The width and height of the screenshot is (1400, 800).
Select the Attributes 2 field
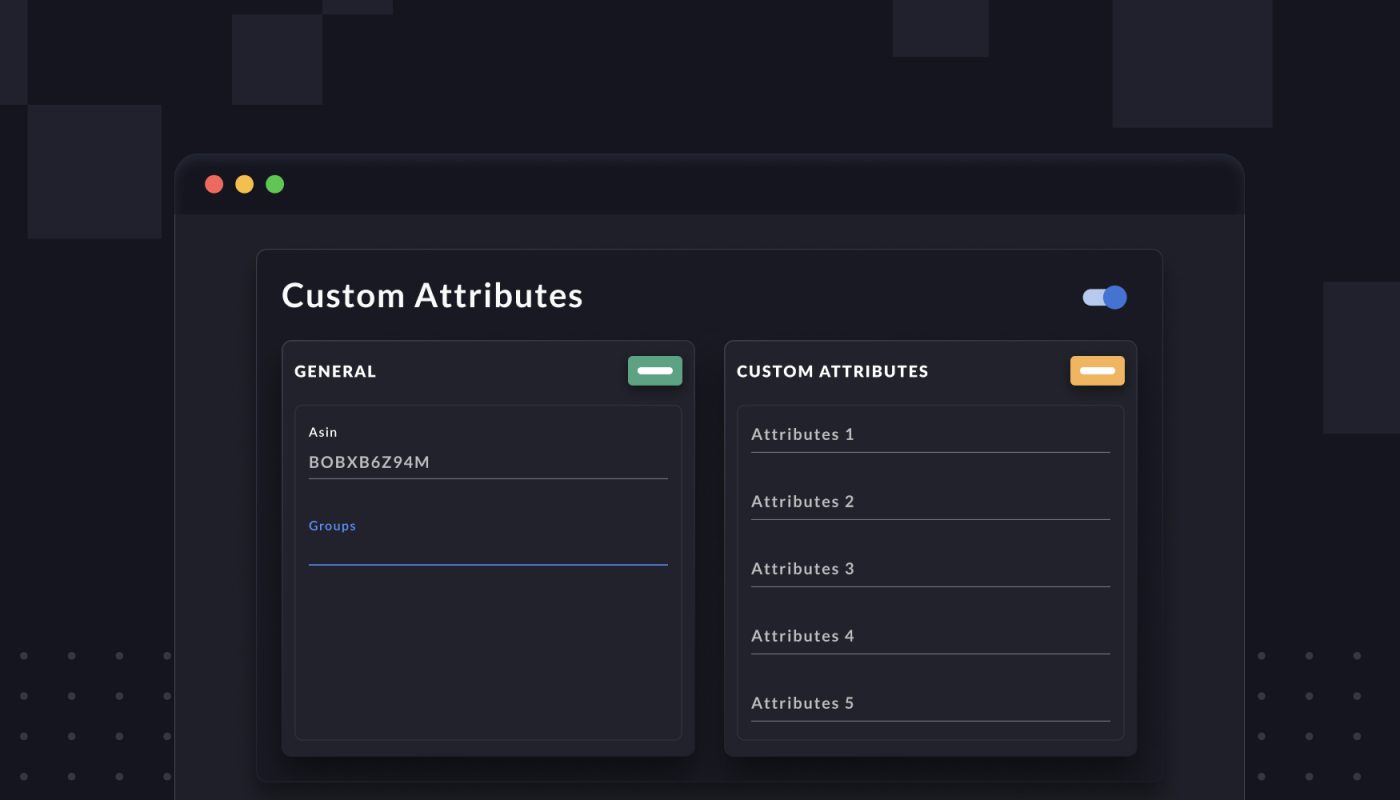(x=930, y=502)
